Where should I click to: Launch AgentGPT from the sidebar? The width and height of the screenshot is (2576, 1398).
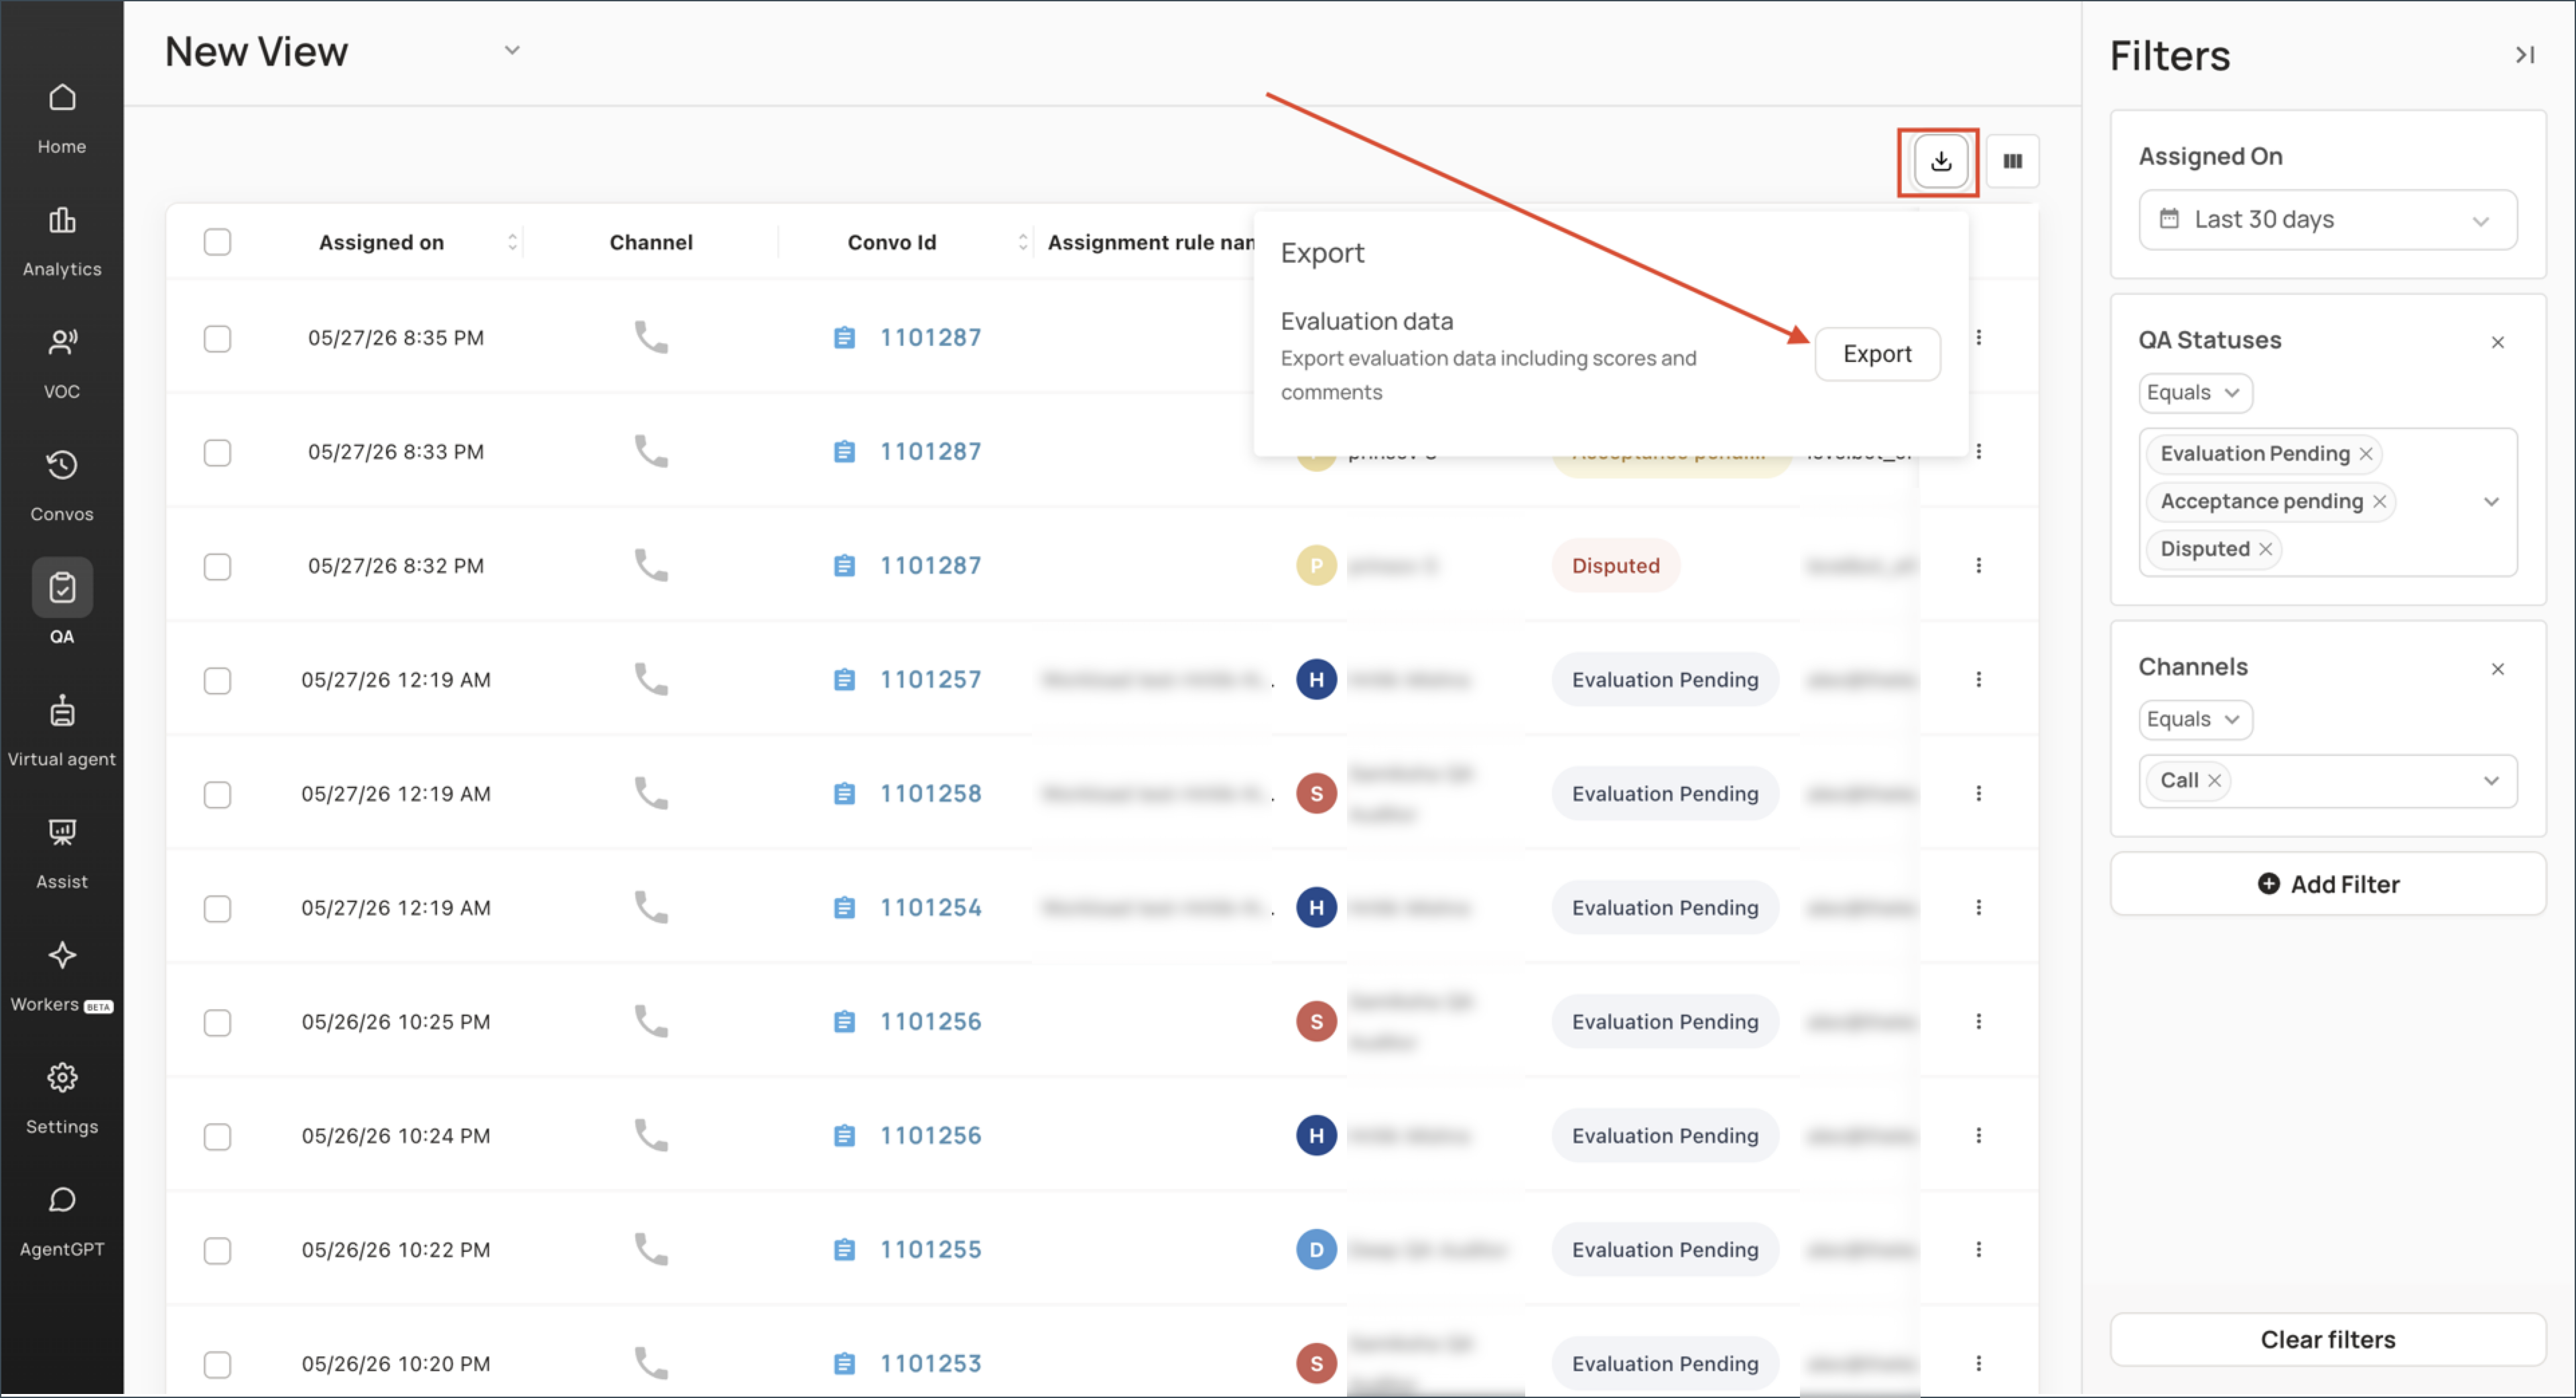[62, 1221]
